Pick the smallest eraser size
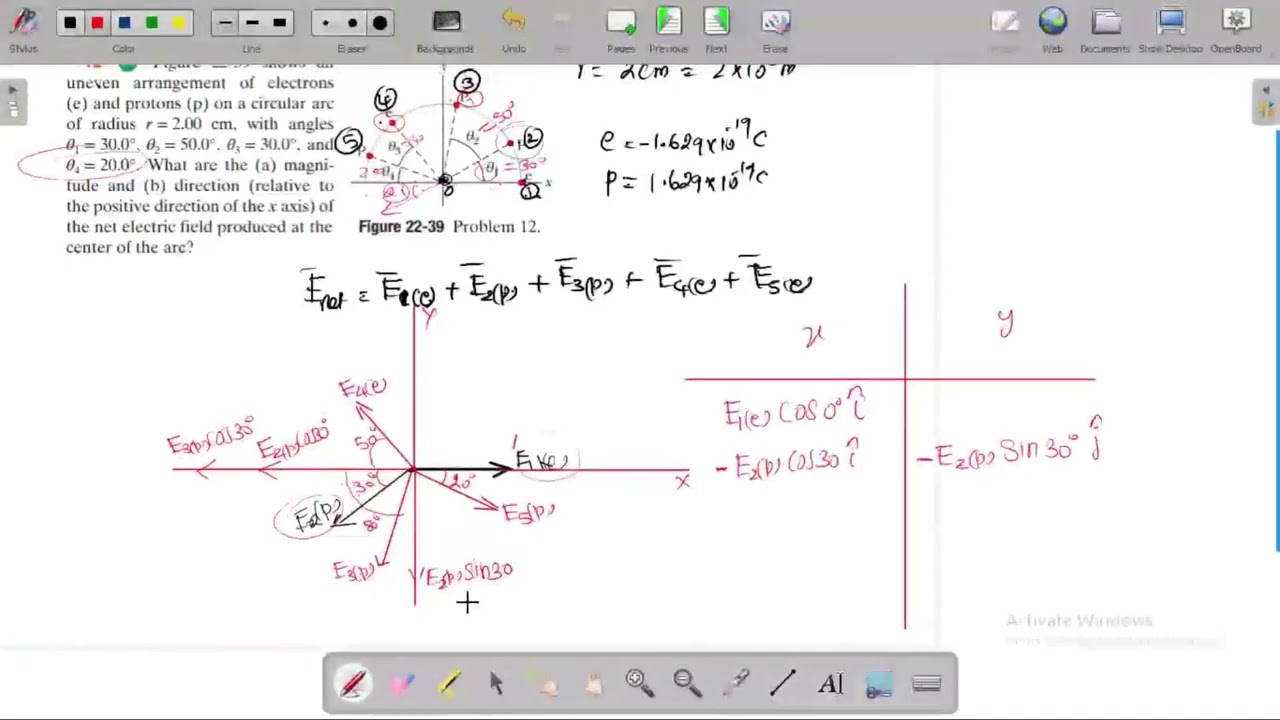The height and width of the screenshot is (720, 1280). coord(325,23)
